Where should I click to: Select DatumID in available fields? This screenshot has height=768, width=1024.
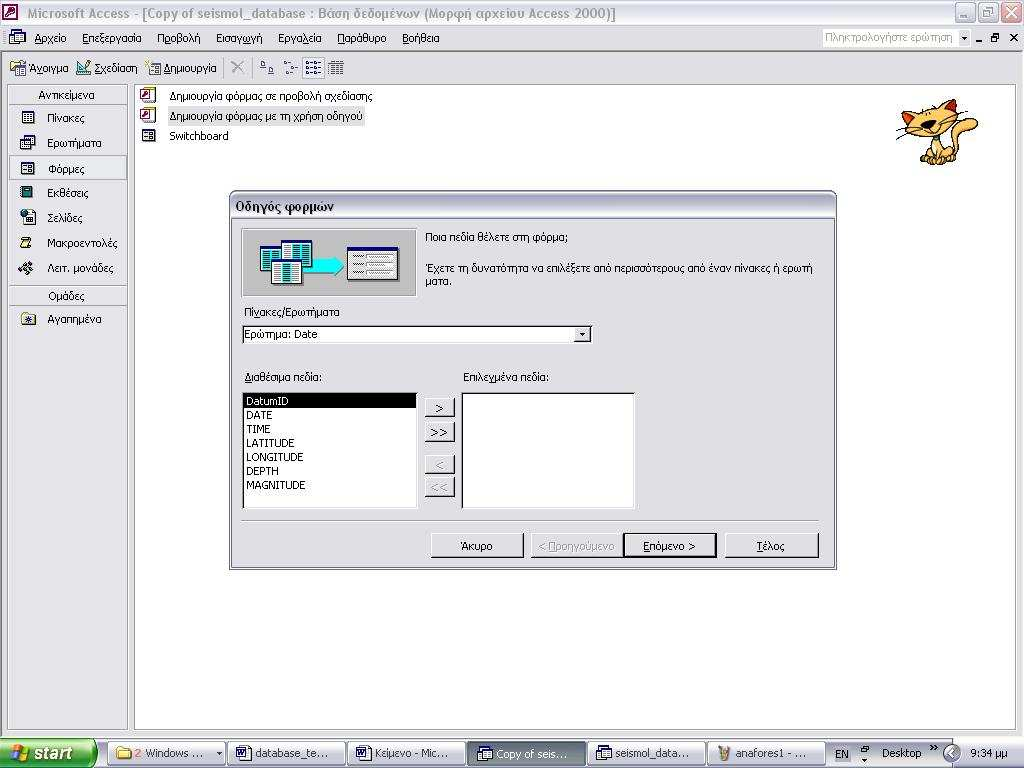coord(330,401)
